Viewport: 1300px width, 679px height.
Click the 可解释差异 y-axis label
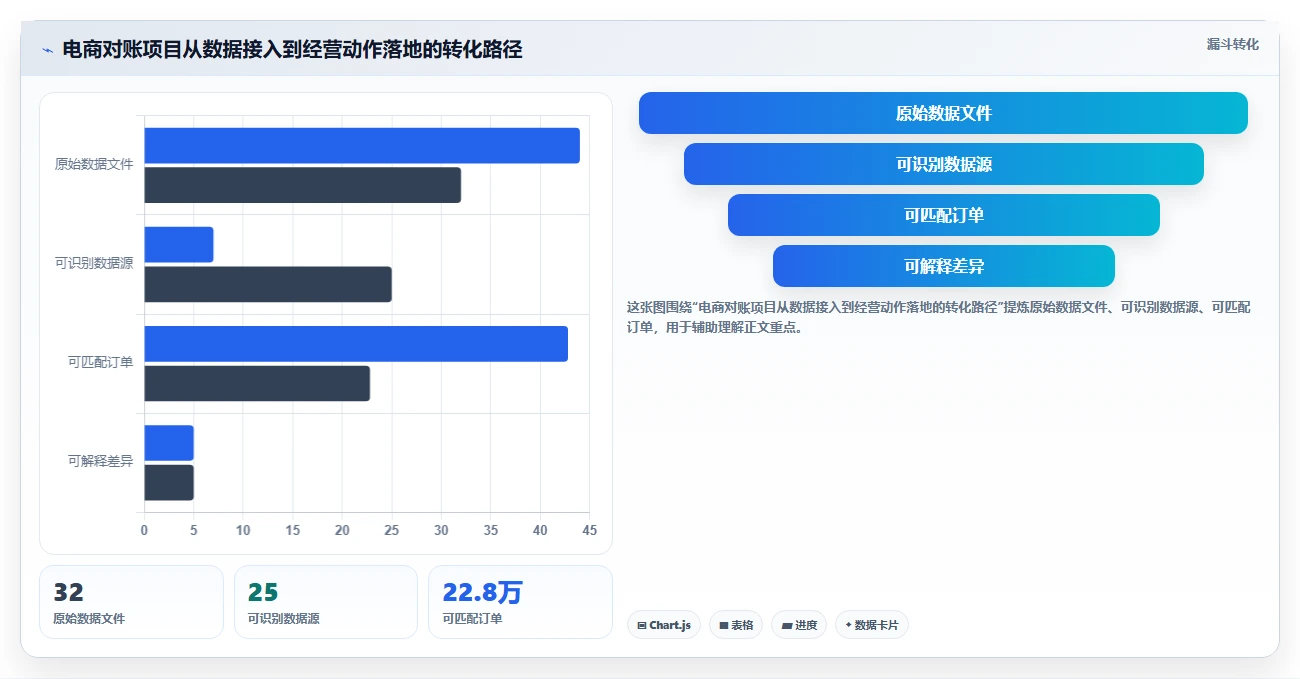[x=100, y=461]
